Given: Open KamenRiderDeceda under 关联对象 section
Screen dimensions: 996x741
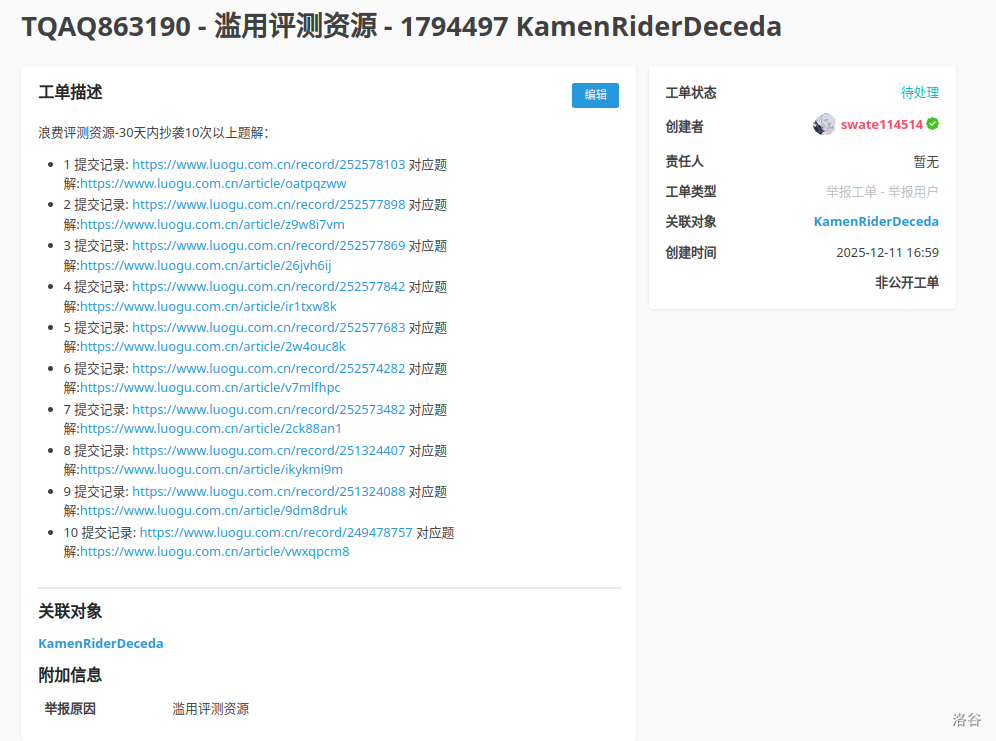Looking at the screenshot, I should click(101, 644).
